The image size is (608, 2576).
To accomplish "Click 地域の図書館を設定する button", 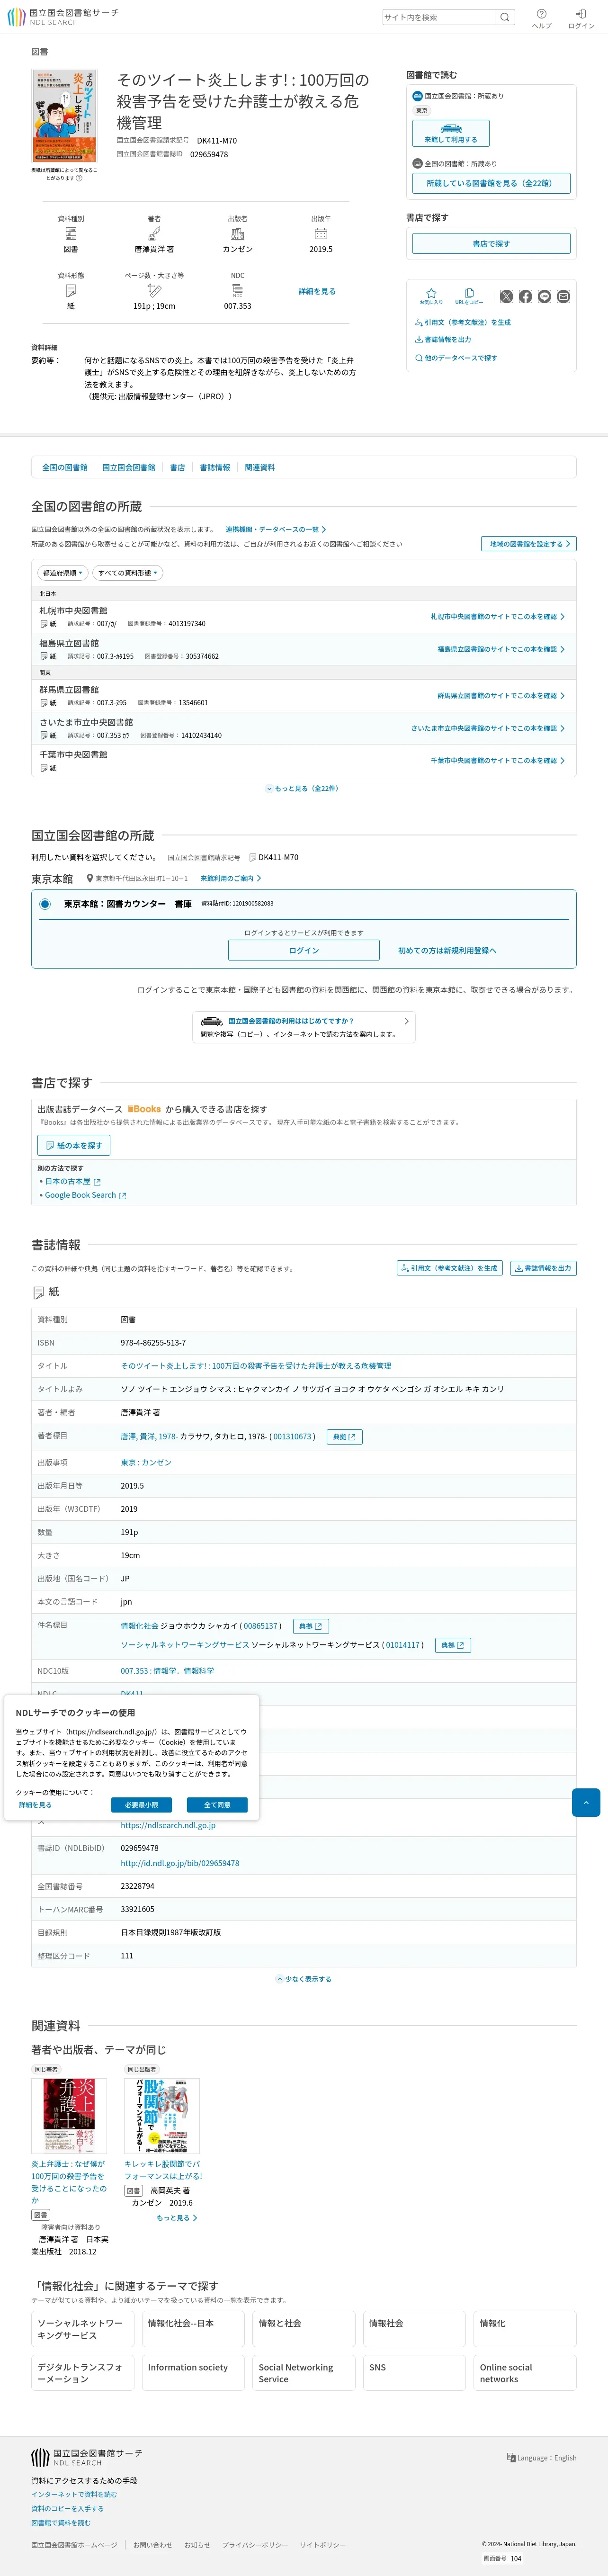I will [529, 544].
